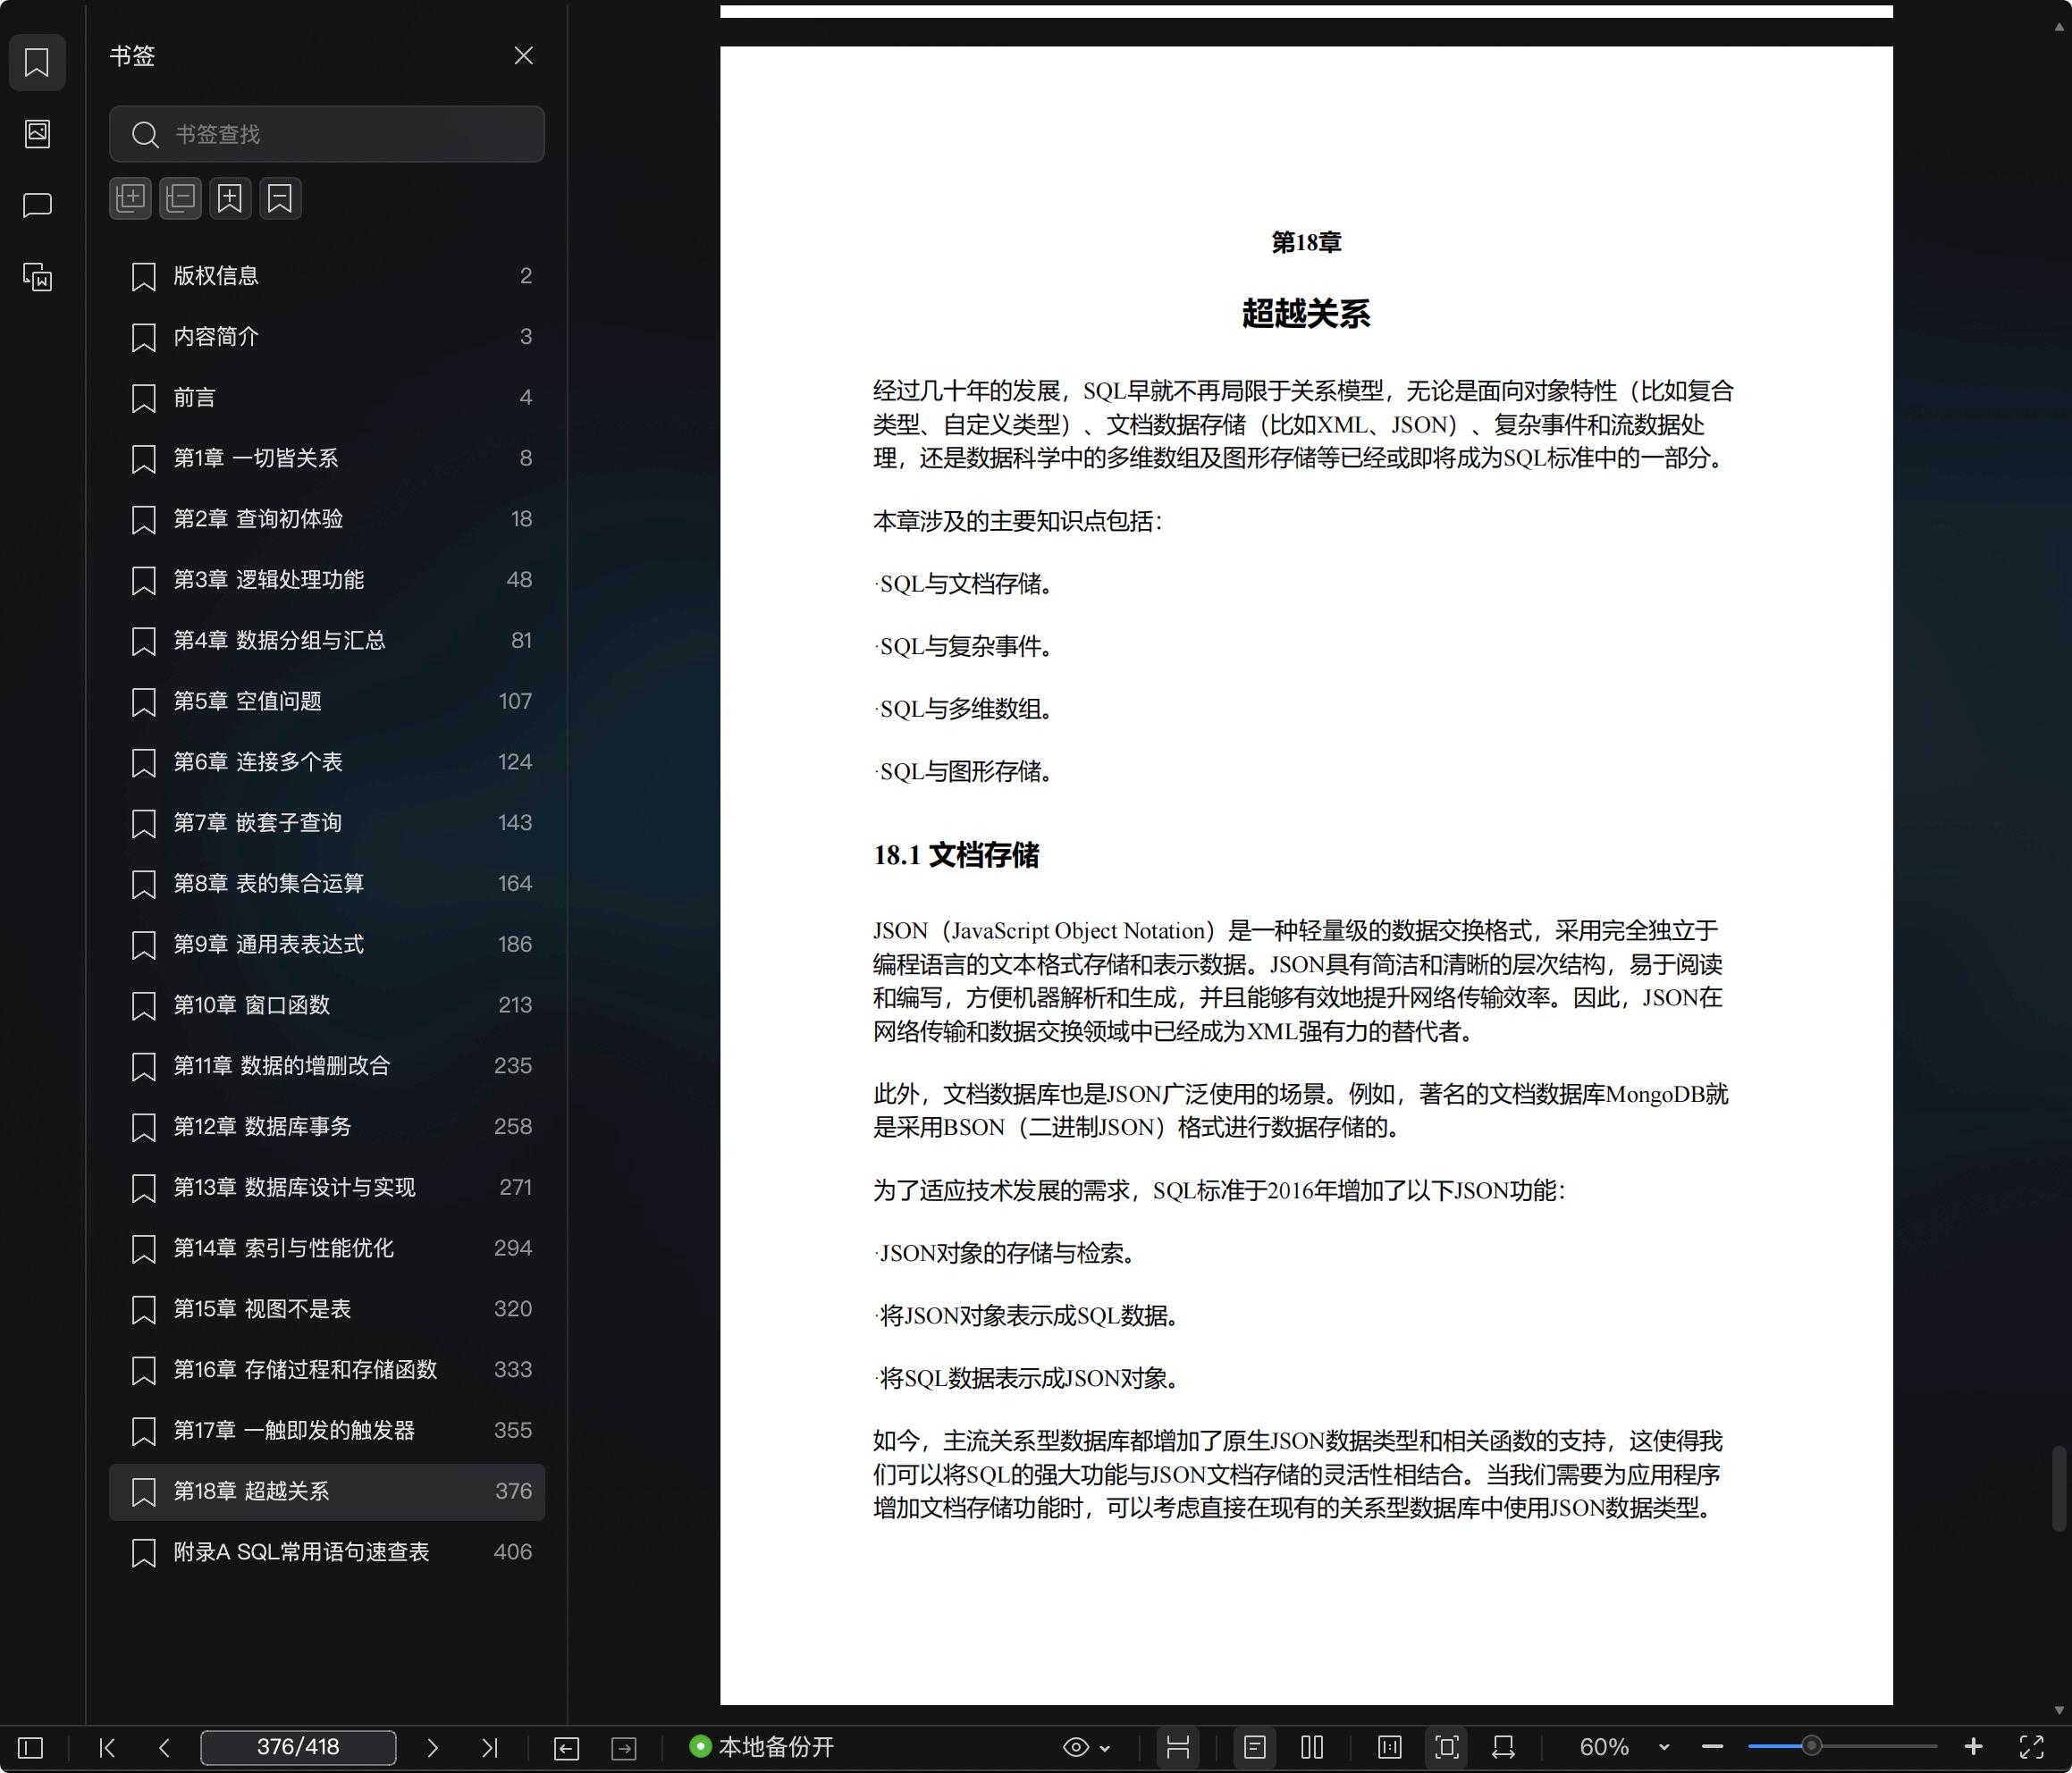Screen dimensions: 2072x1773
Task: Select 第11章 数据的增删改合
Action: point(327,1066)
